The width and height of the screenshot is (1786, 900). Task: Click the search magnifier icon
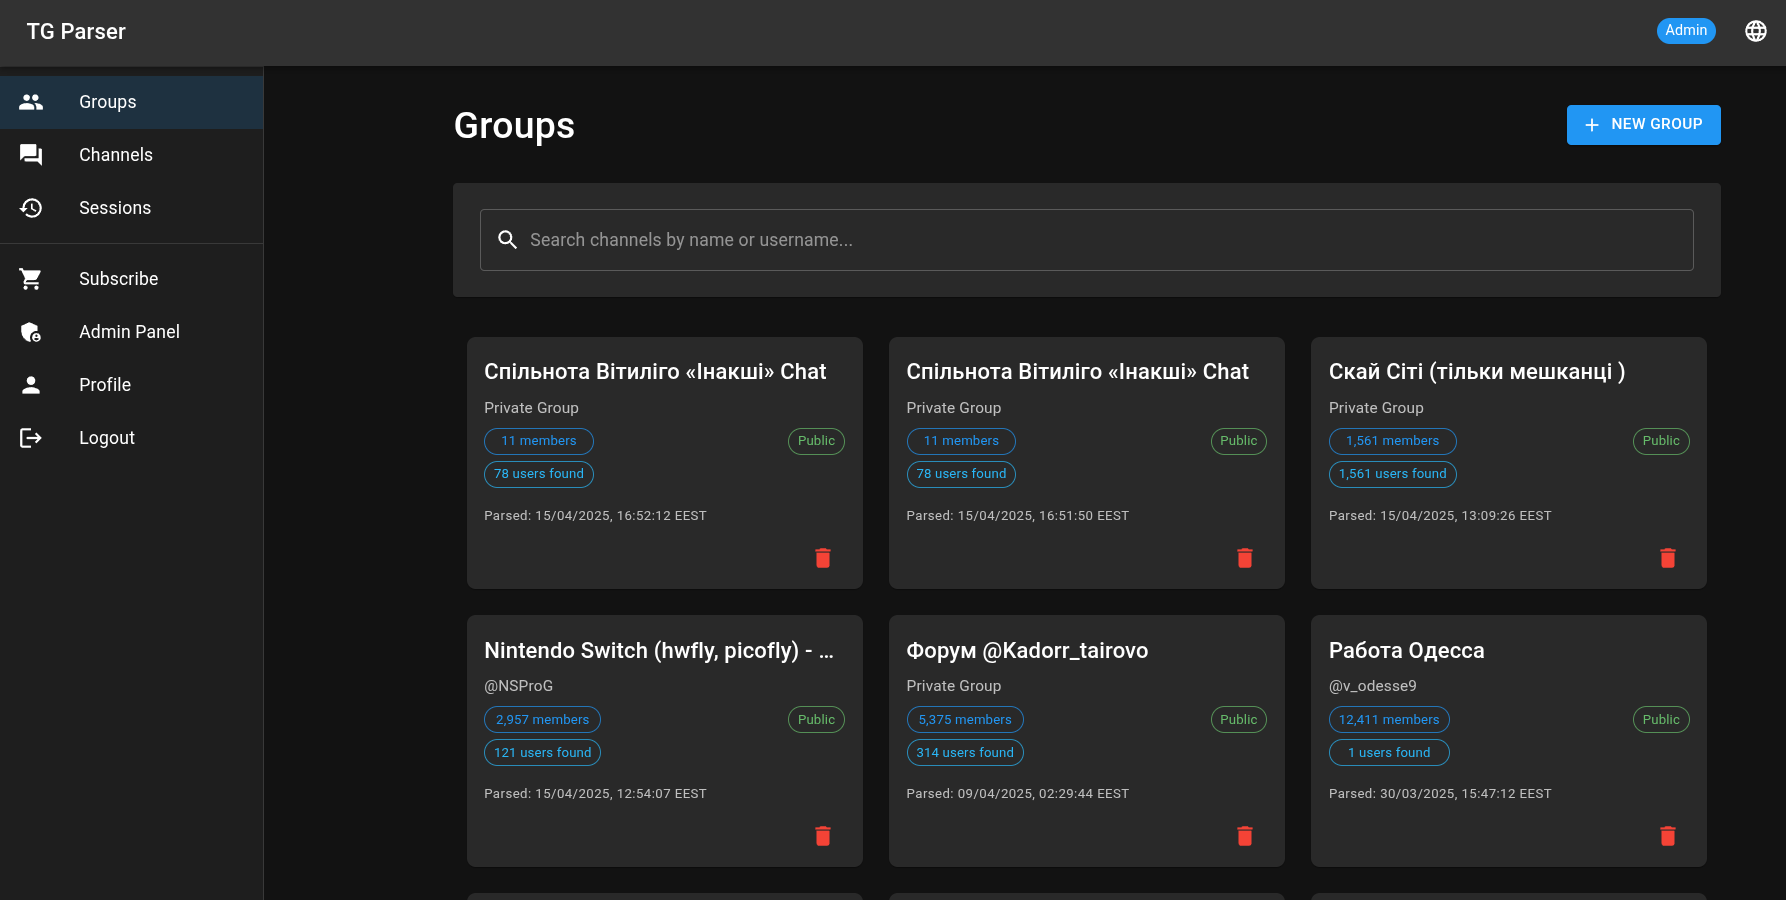tap(508, 240)
